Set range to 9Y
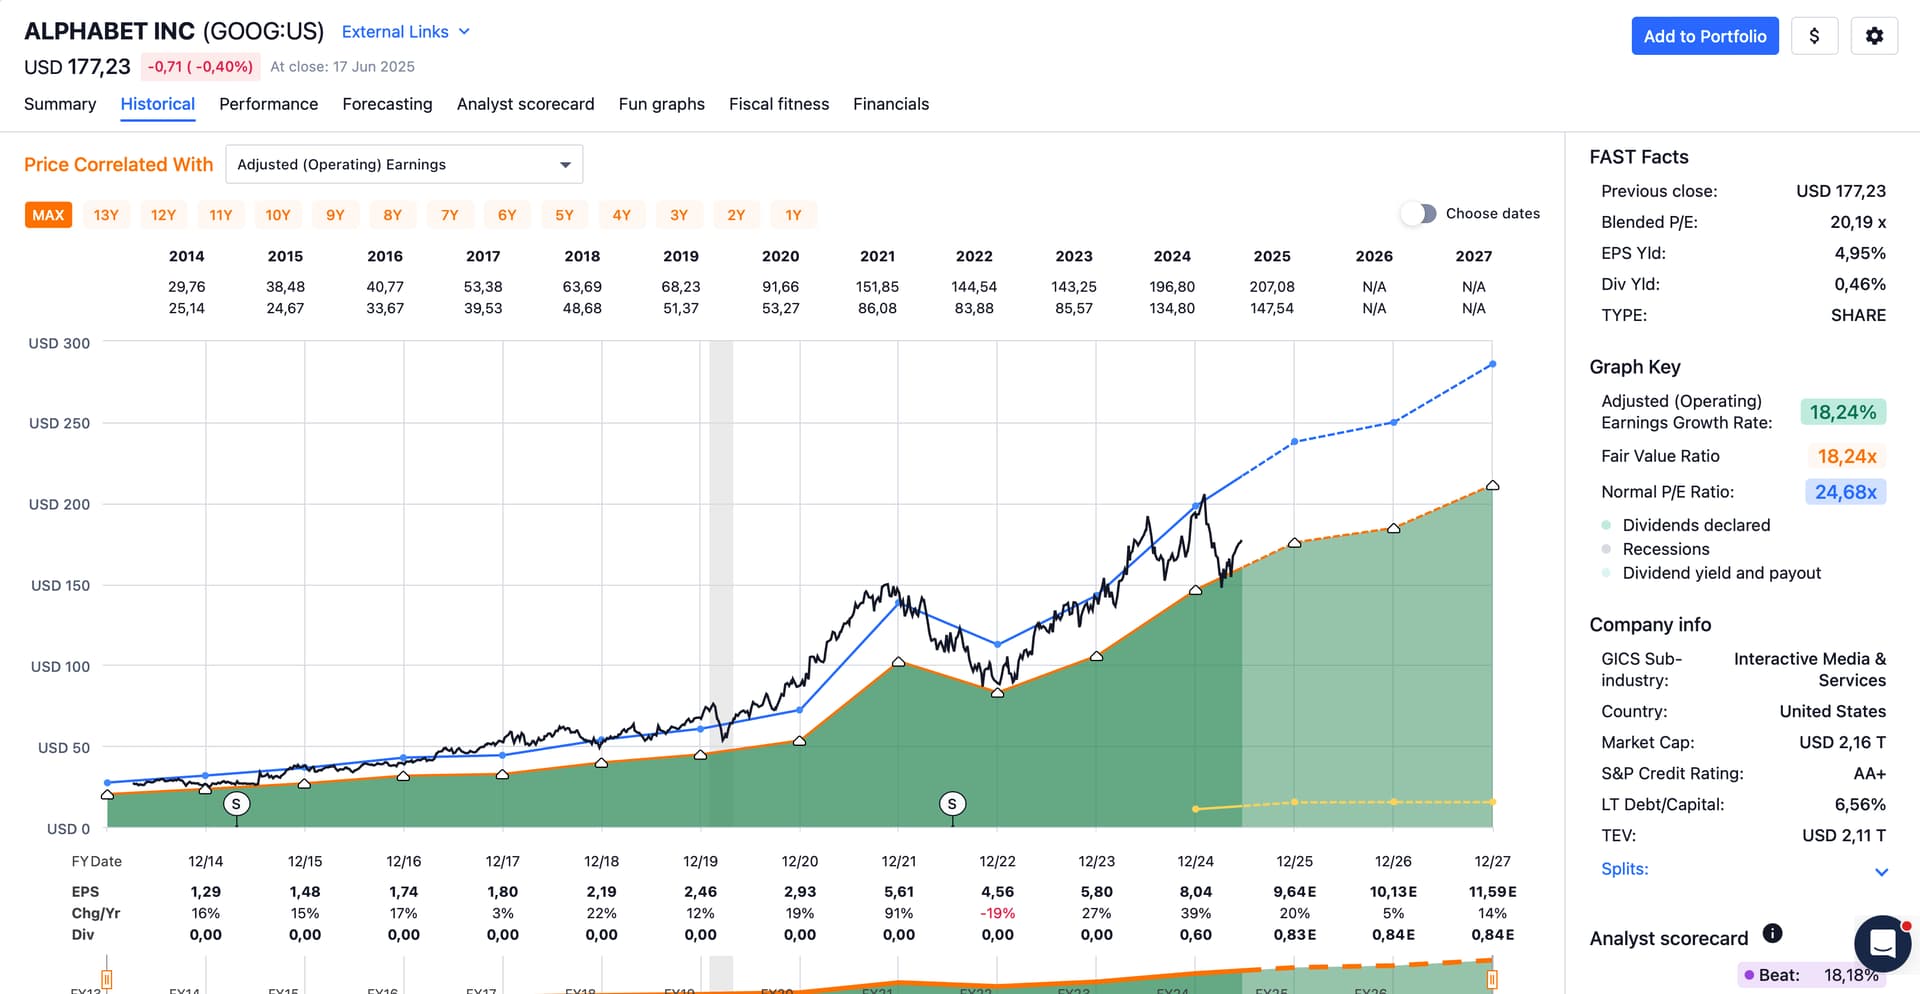This screenshot has height=994, width=1920. (335, 215)
